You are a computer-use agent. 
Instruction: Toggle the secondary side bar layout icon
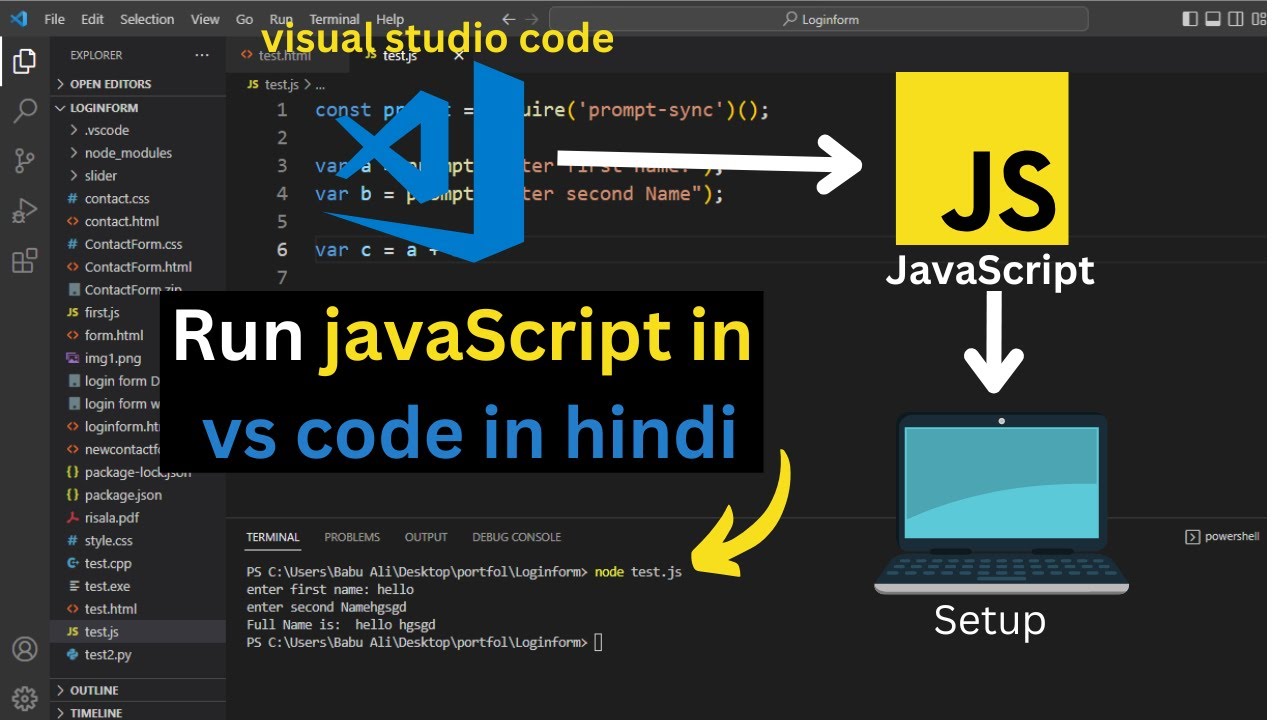click(x=1236, y=19)
